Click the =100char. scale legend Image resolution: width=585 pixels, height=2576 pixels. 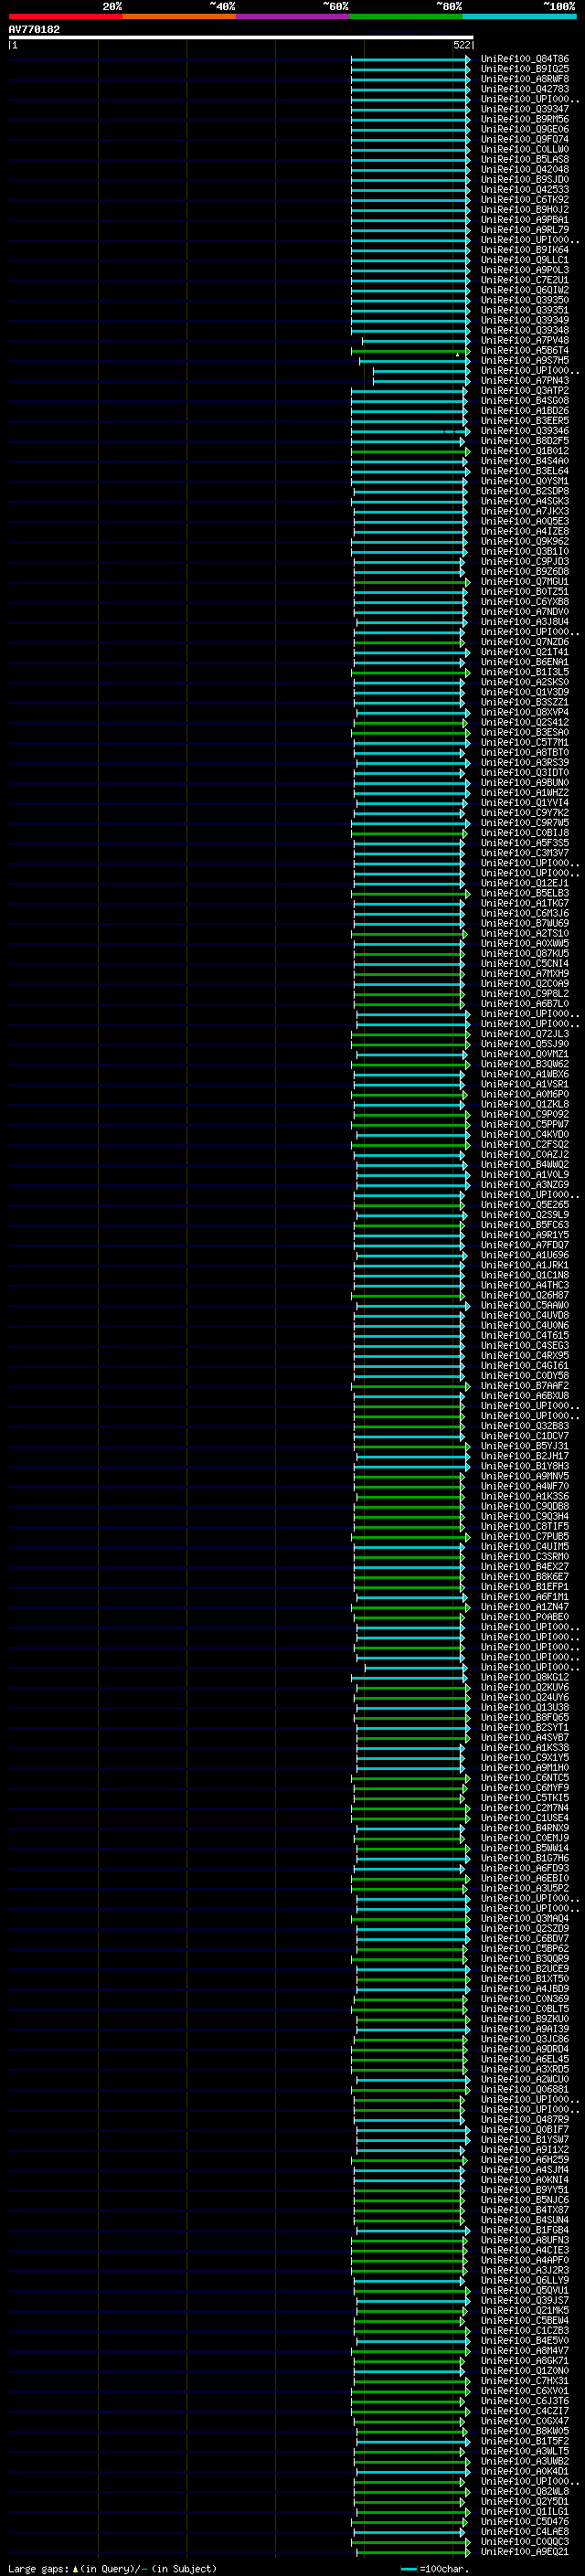pyautogui.click(x=435, y=2569)
